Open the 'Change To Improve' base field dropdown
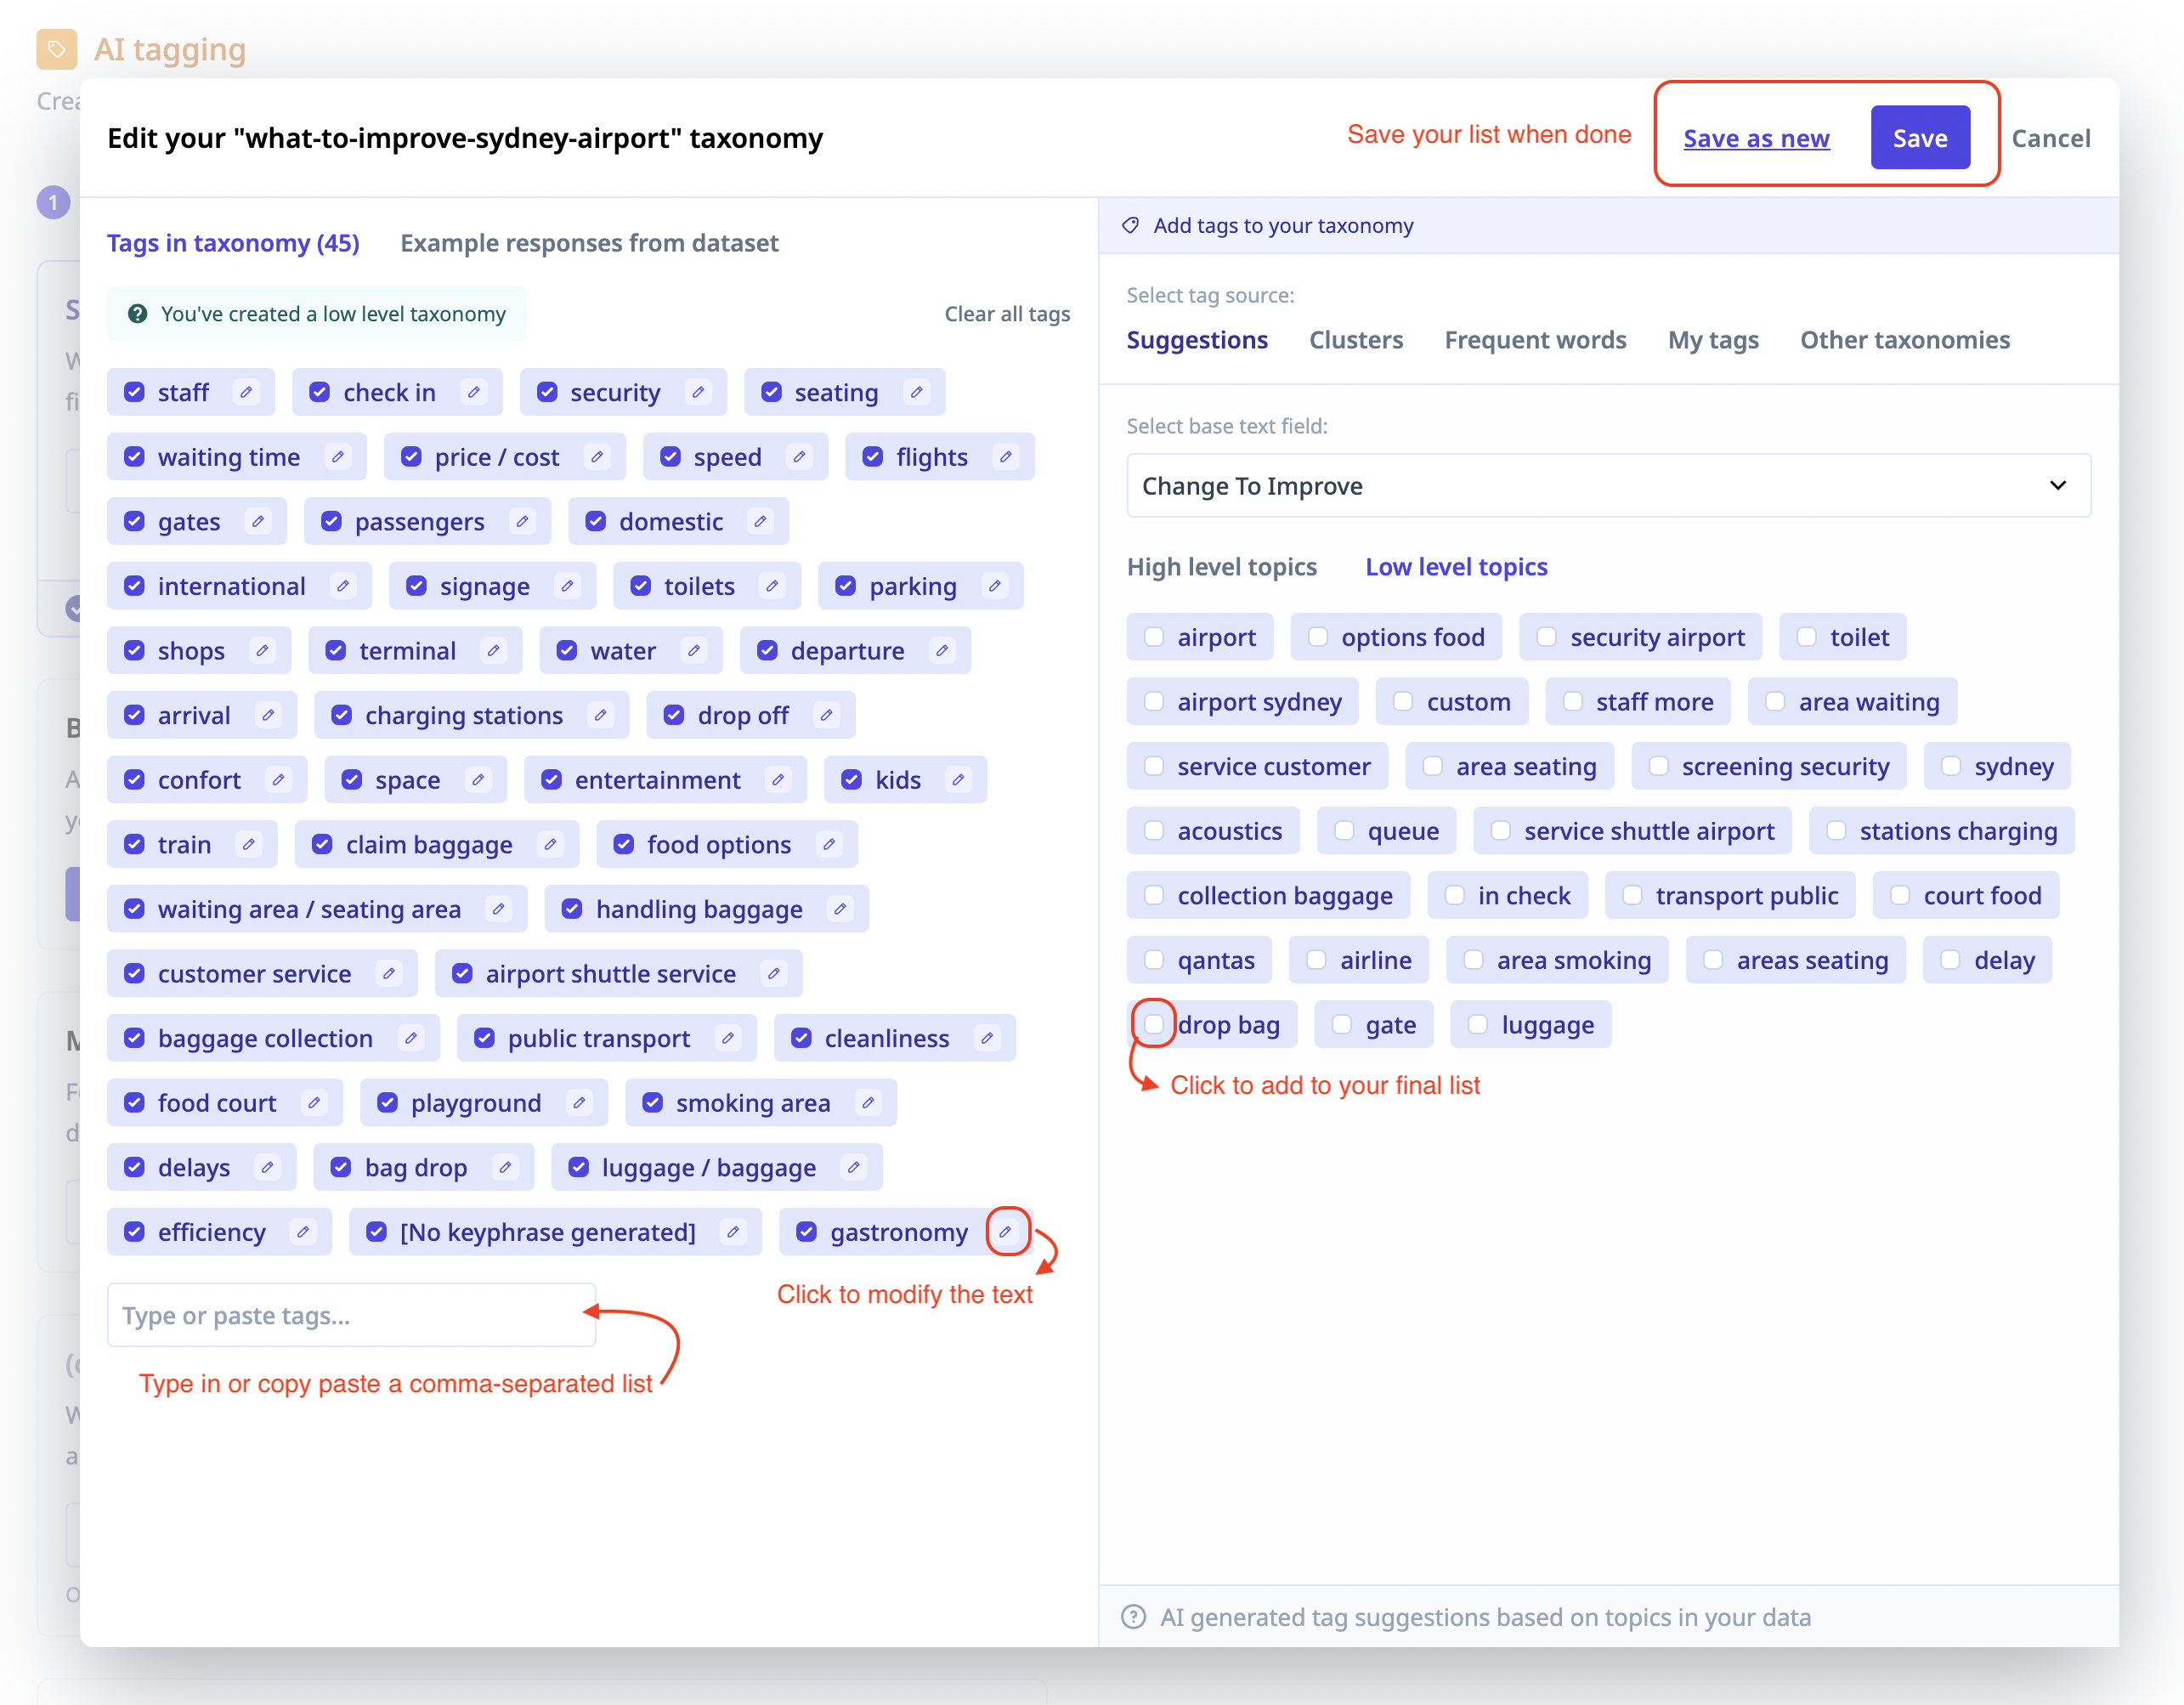Viewport: 2184px width, 1705px height. click(1607, 486)
